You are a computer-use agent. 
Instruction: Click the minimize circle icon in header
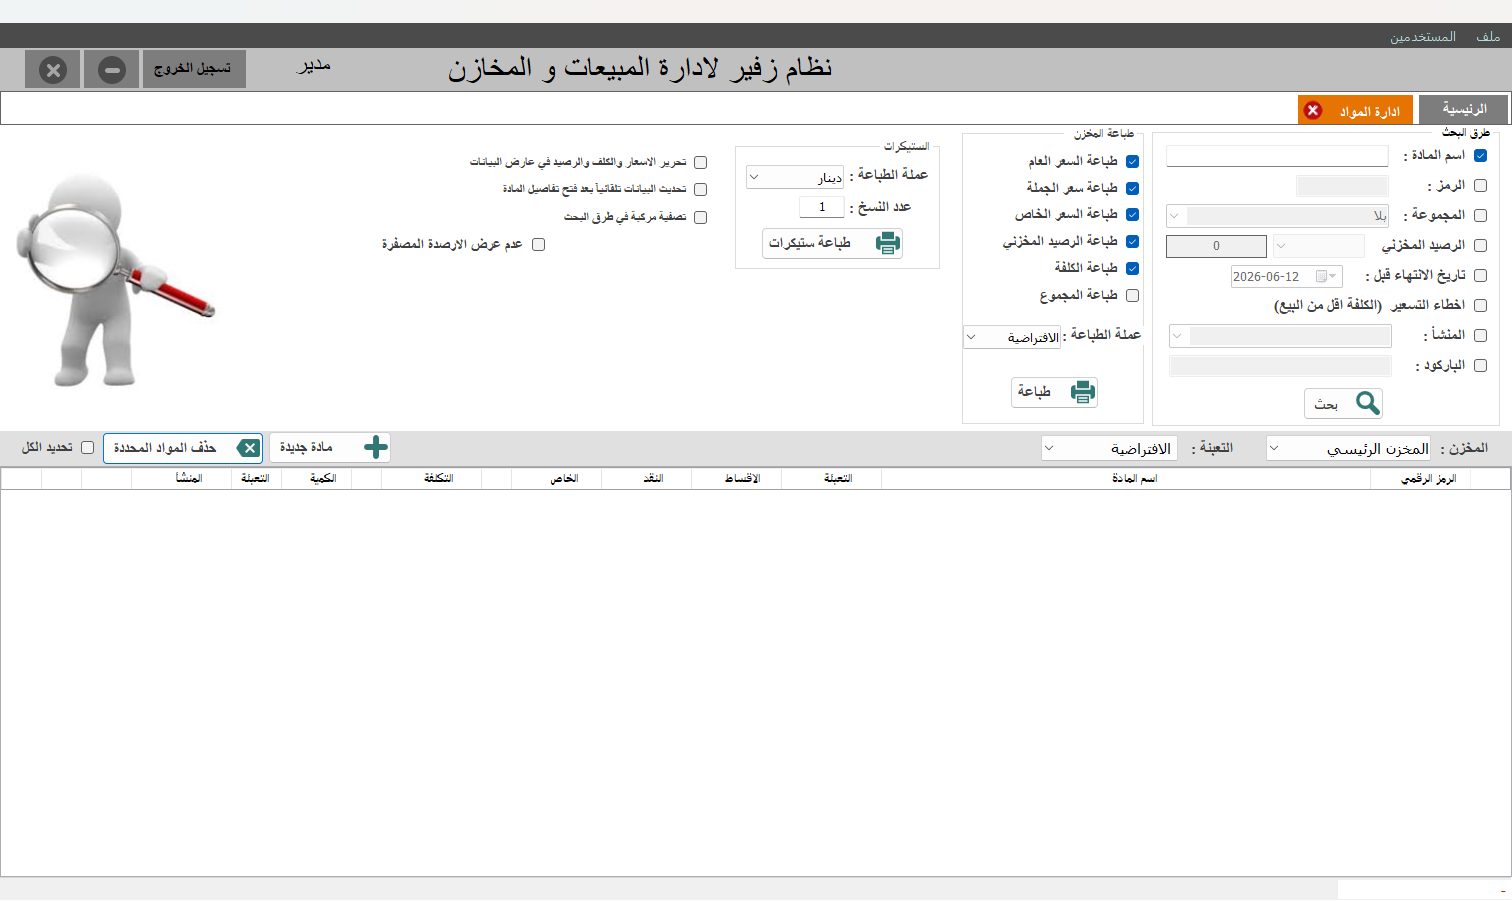[111, 70]
